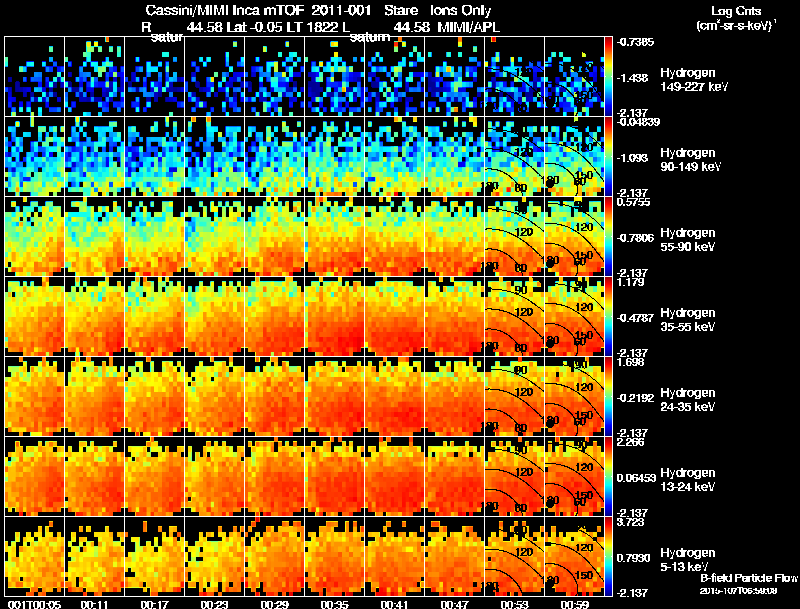This screenshot has height=609, width=800.
Task: Click the color bar beside Hydrogen 13-24 keV
Action: pos(608,477)
